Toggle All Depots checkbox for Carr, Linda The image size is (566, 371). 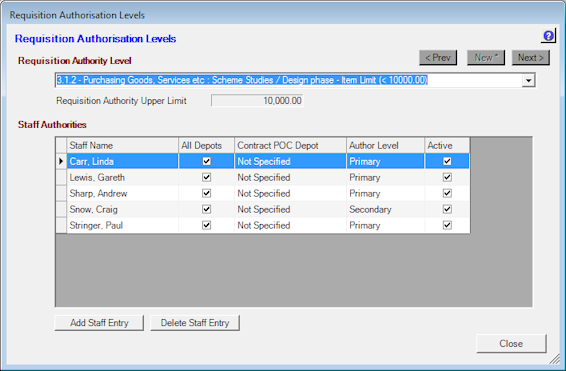pyautogui.click(x=206, y=161)
